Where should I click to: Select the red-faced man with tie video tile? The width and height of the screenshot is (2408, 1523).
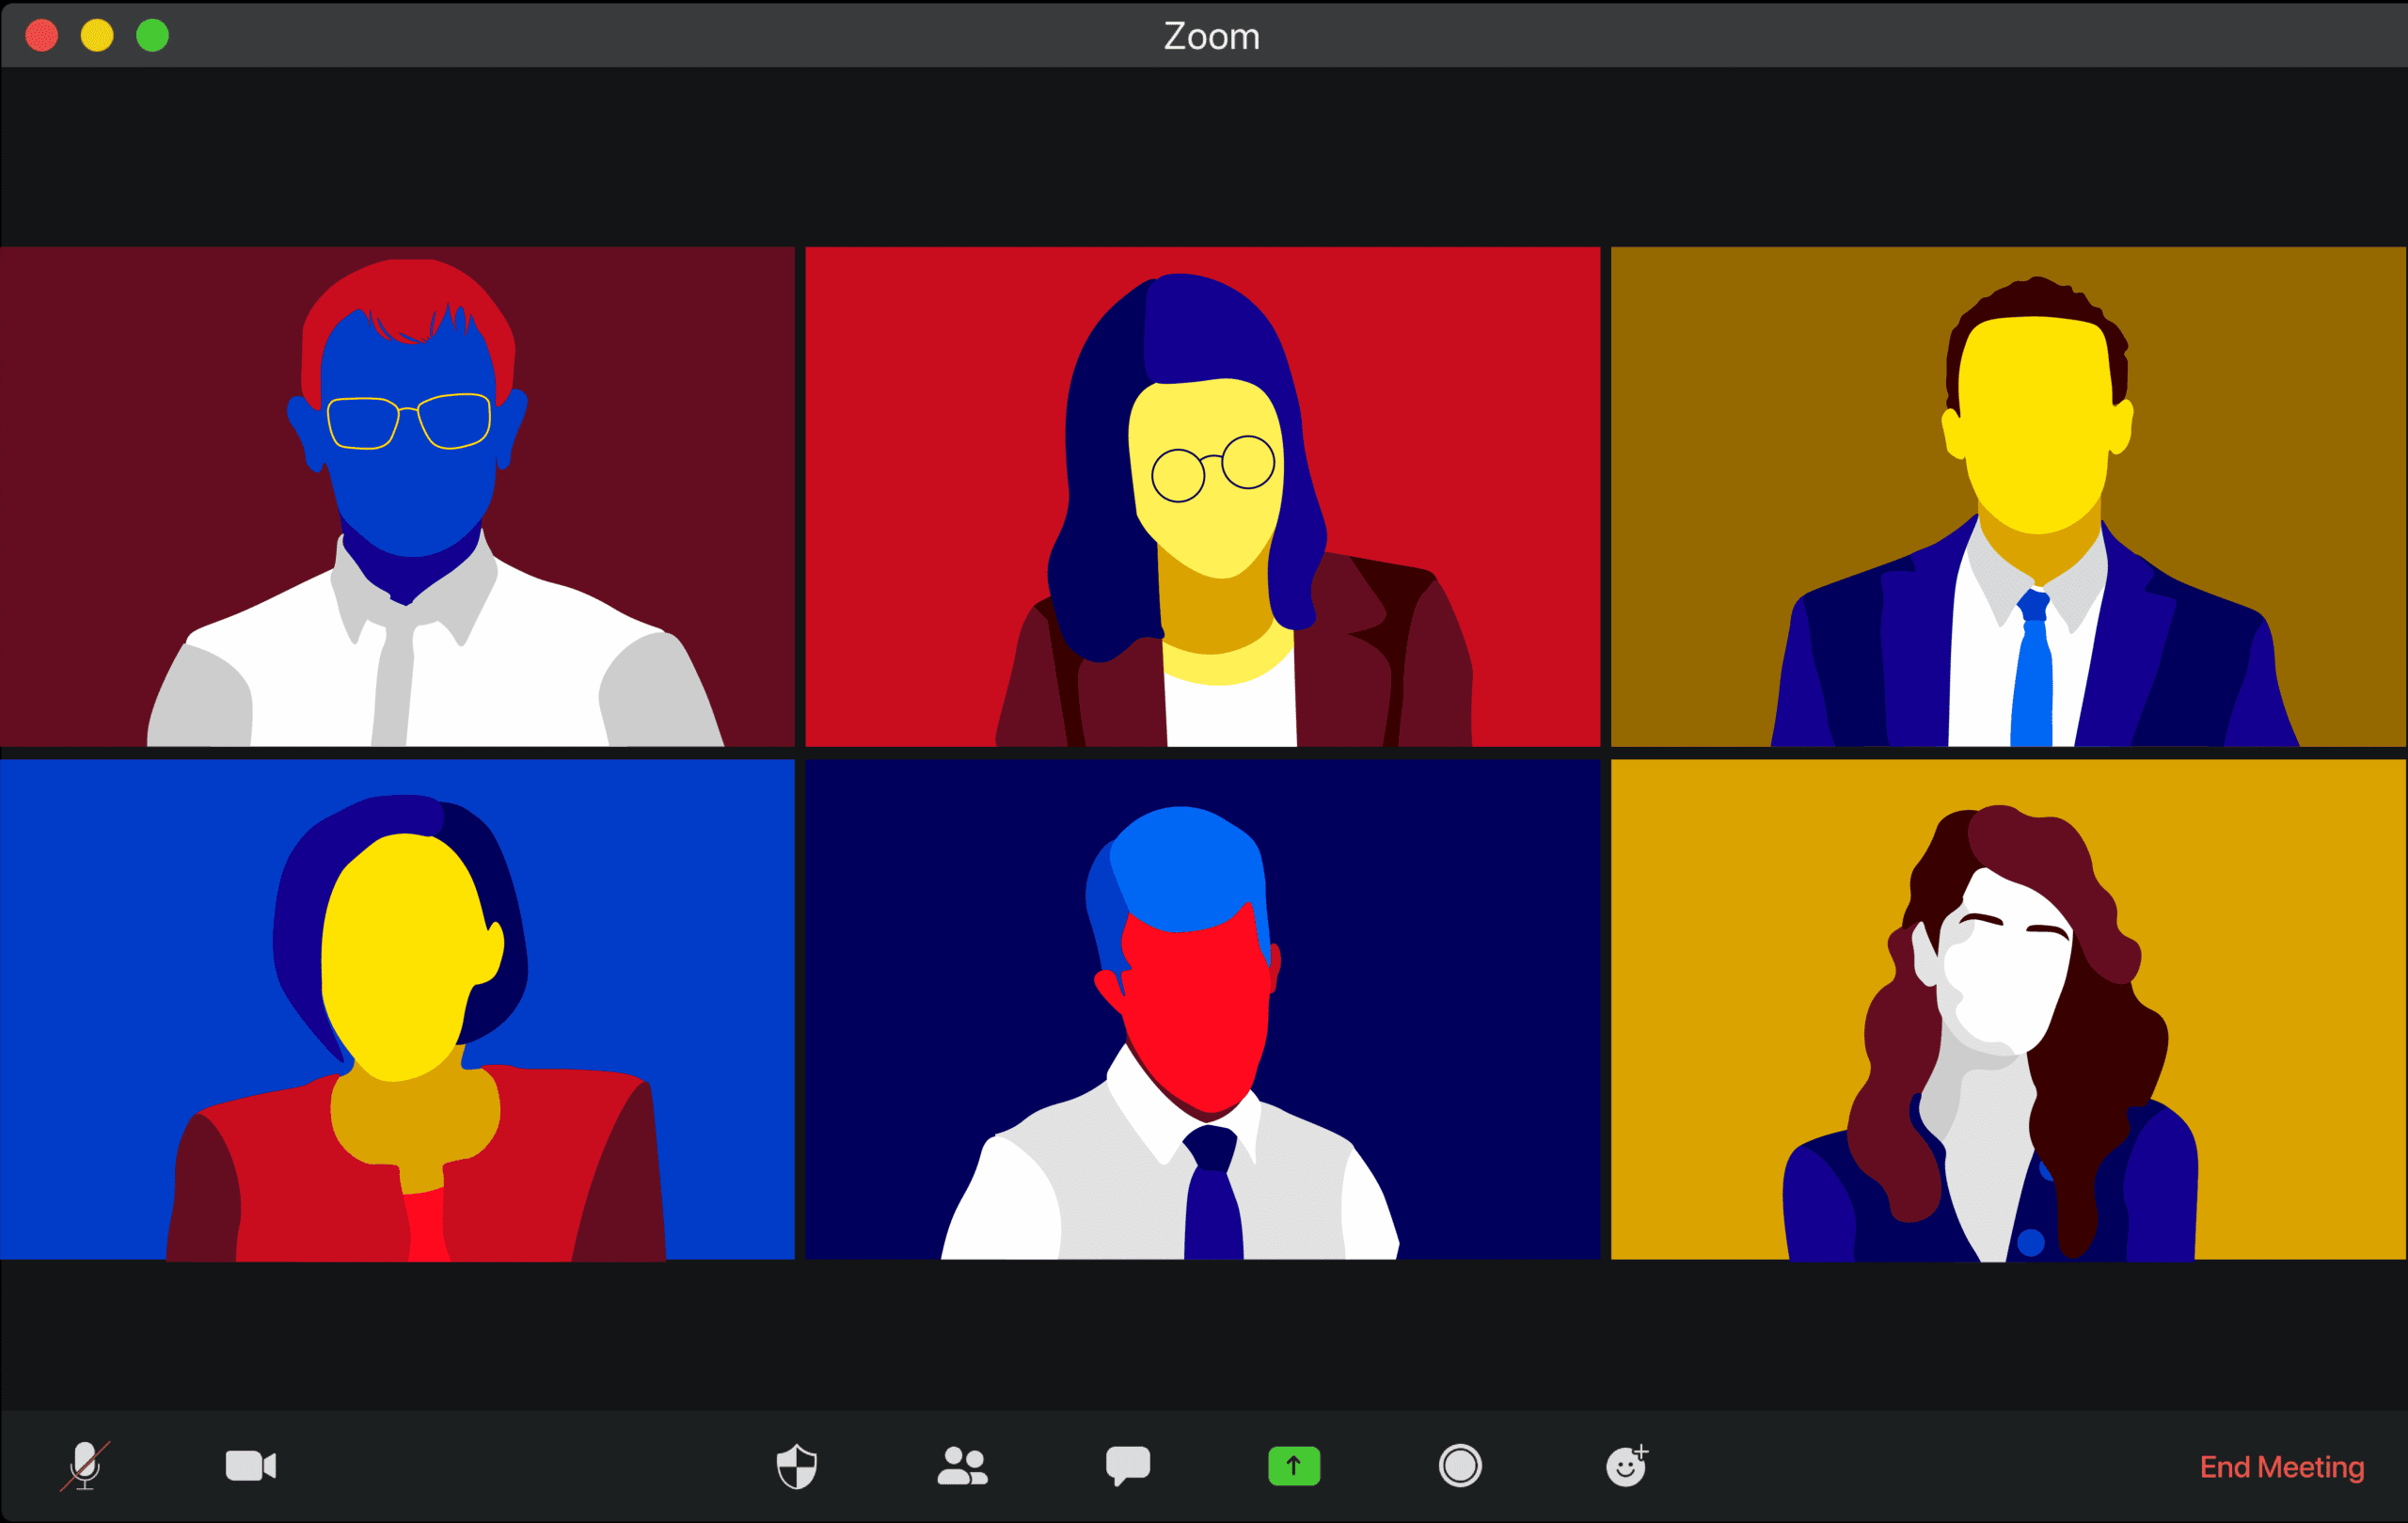pos(1202,1009)
